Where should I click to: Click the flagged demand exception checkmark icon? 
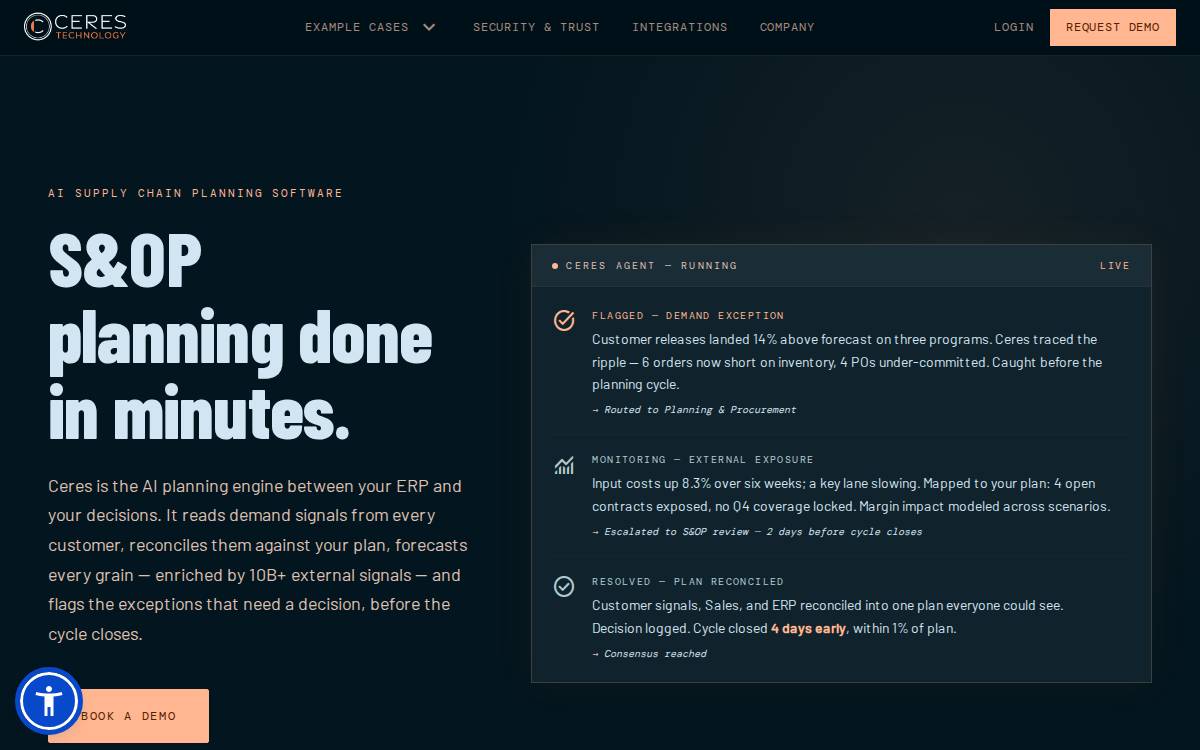point(564,320)
